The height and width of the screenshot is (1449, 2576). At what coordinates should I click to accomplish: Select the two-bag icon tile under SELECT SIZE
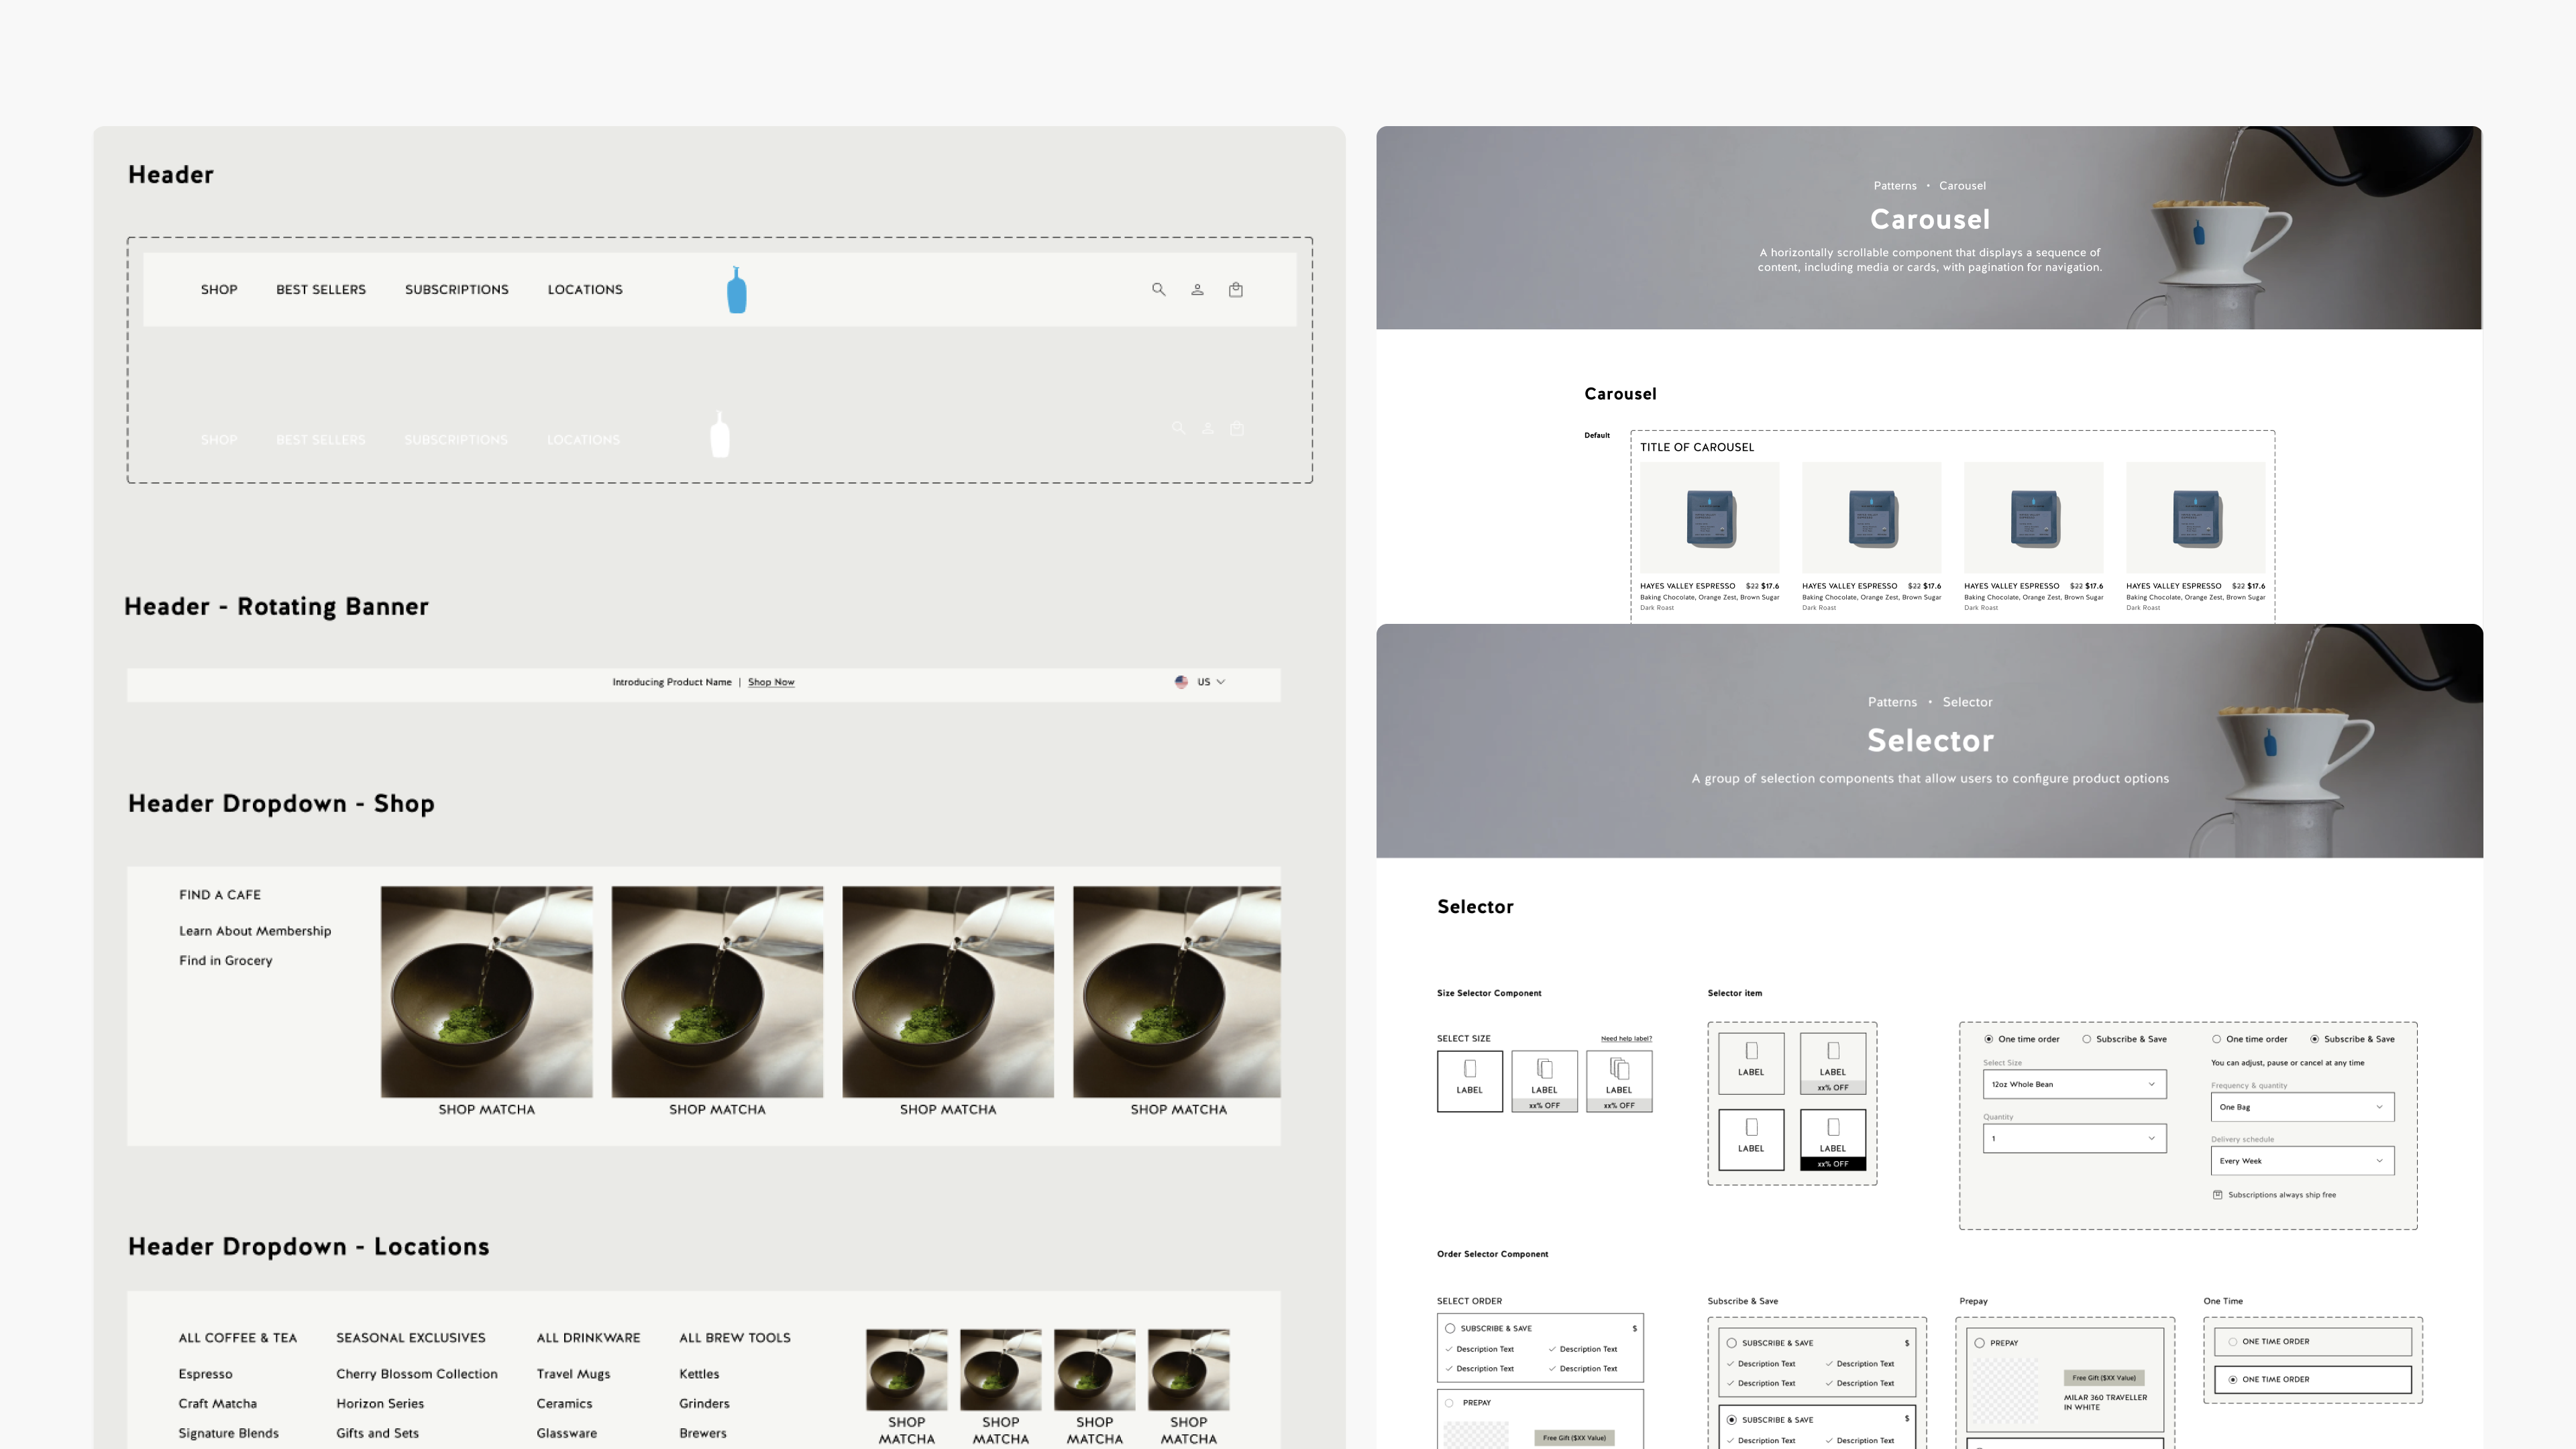[x=1544, y=1080]
